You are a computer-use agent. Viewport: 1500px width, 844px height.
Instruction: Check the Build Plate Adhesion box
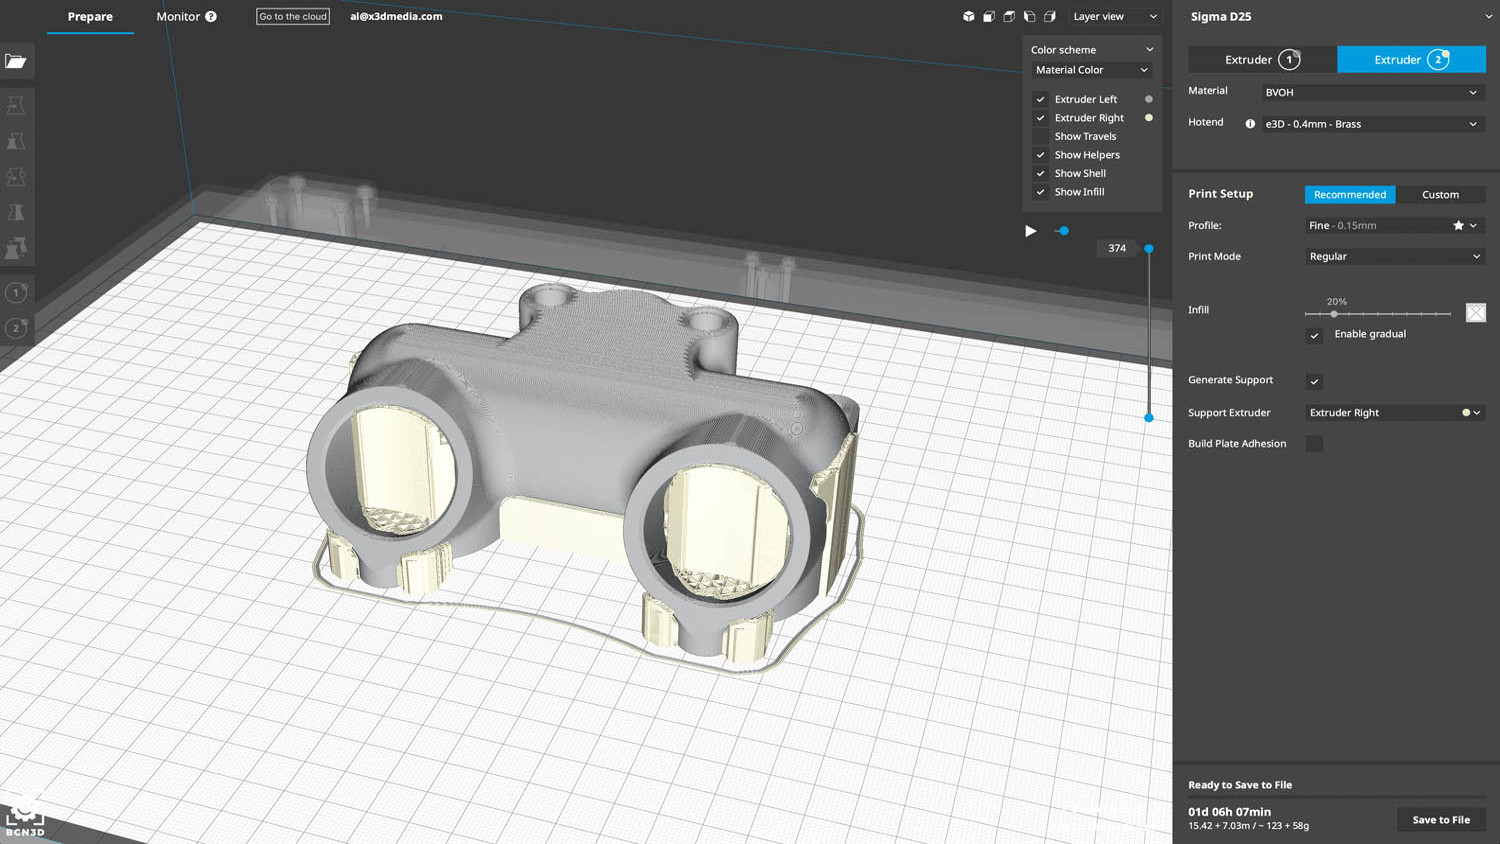(x=1314, y=444)
